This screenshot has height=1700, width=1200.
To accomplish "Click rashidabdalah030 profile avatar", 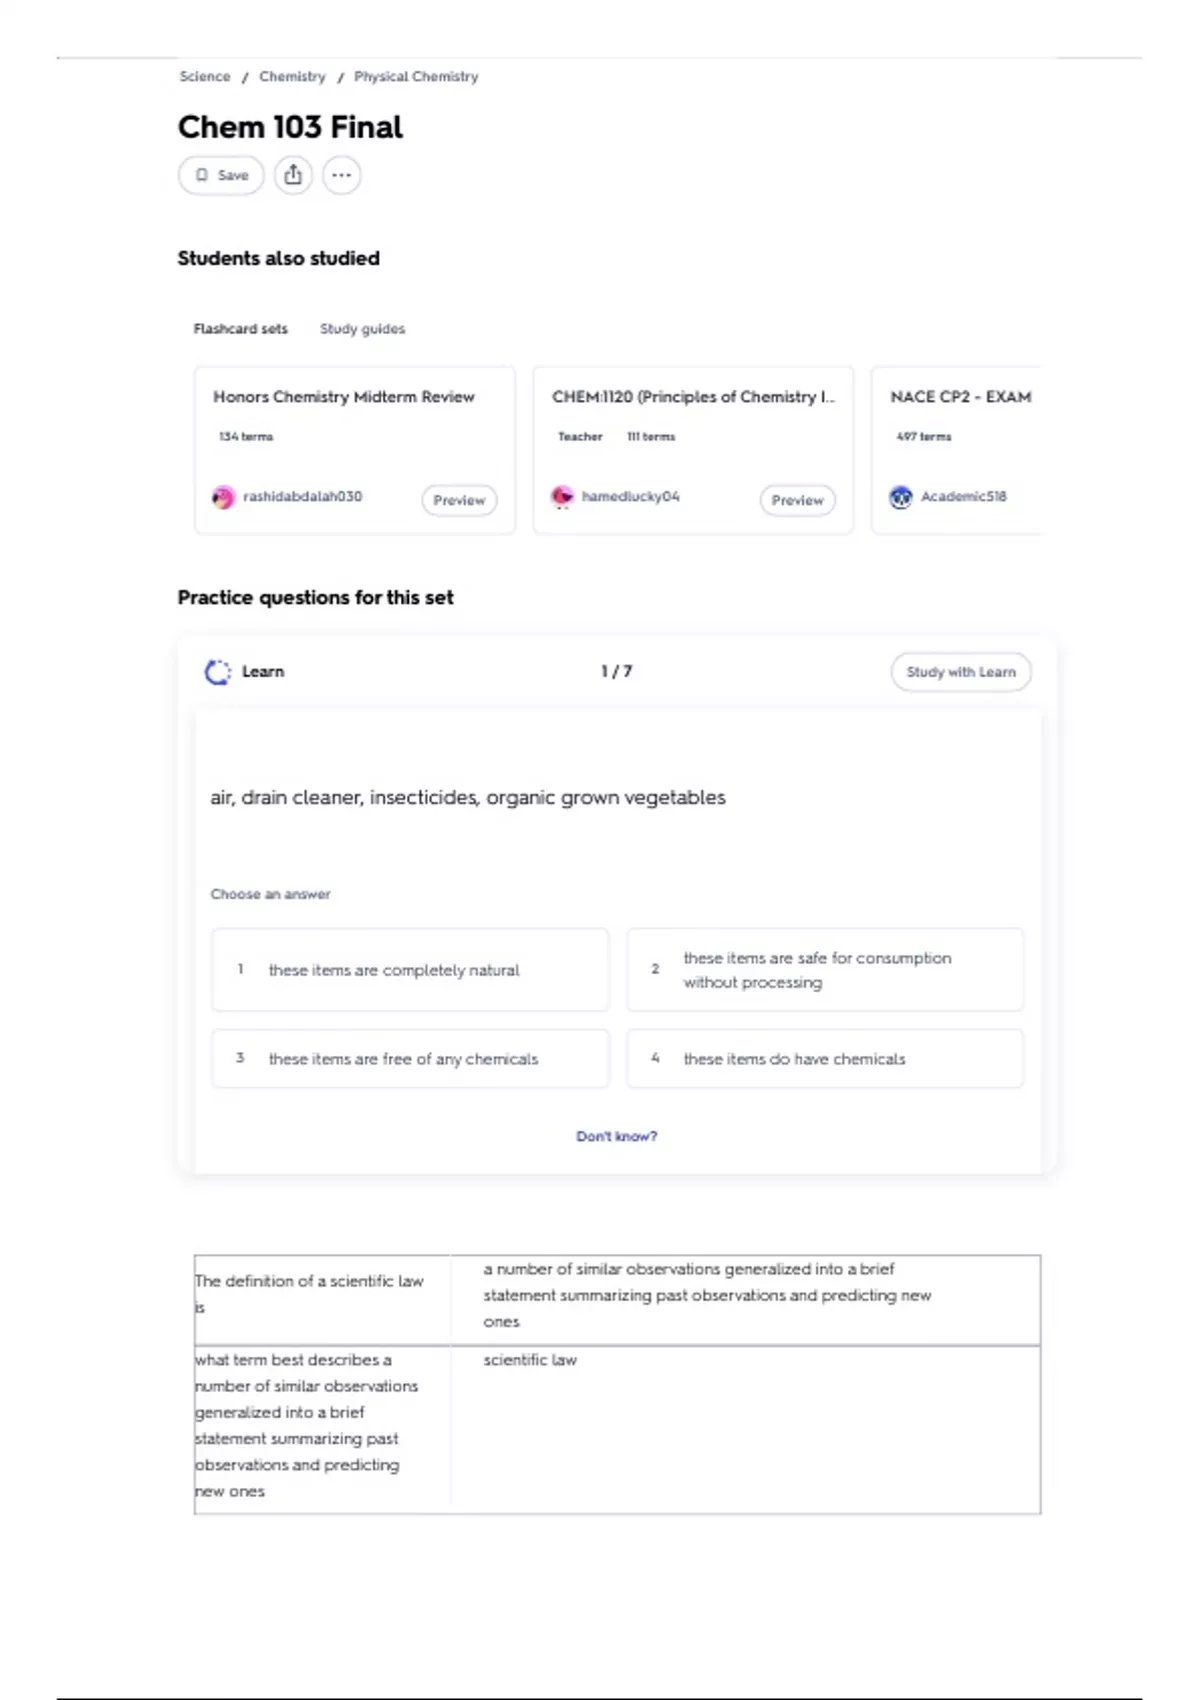I will (x=223, y=497).
